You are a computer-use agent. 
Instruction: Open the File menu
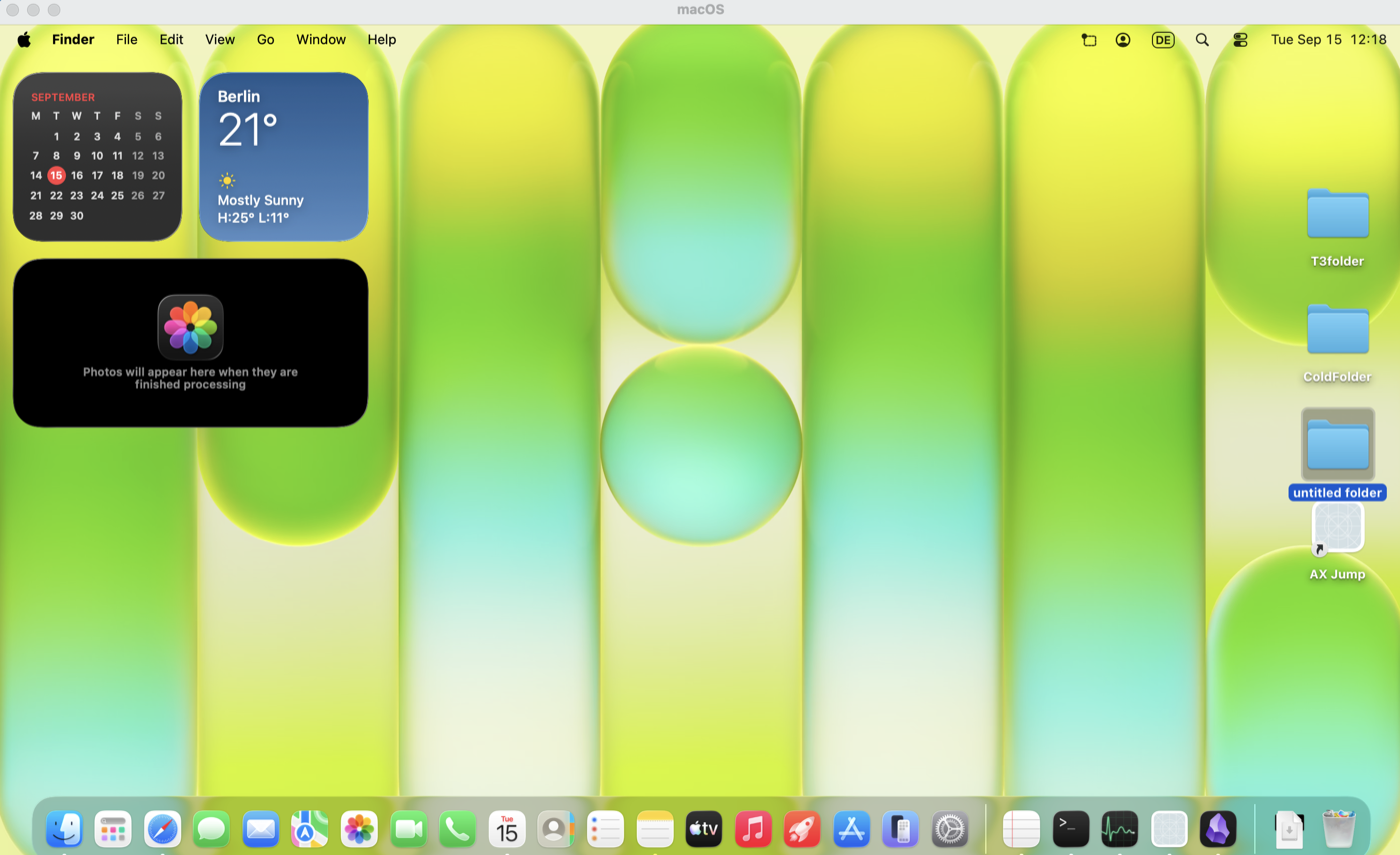click(x=127, y=40)
